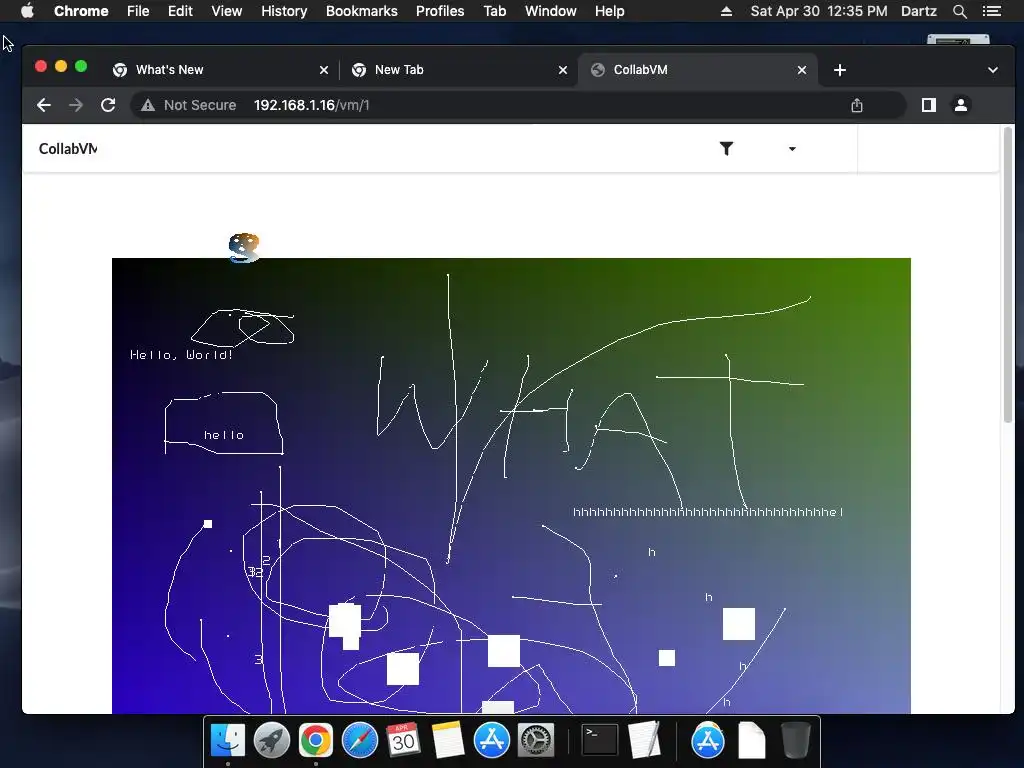Click the 'hello' text in the VM display

pos(224,435)
